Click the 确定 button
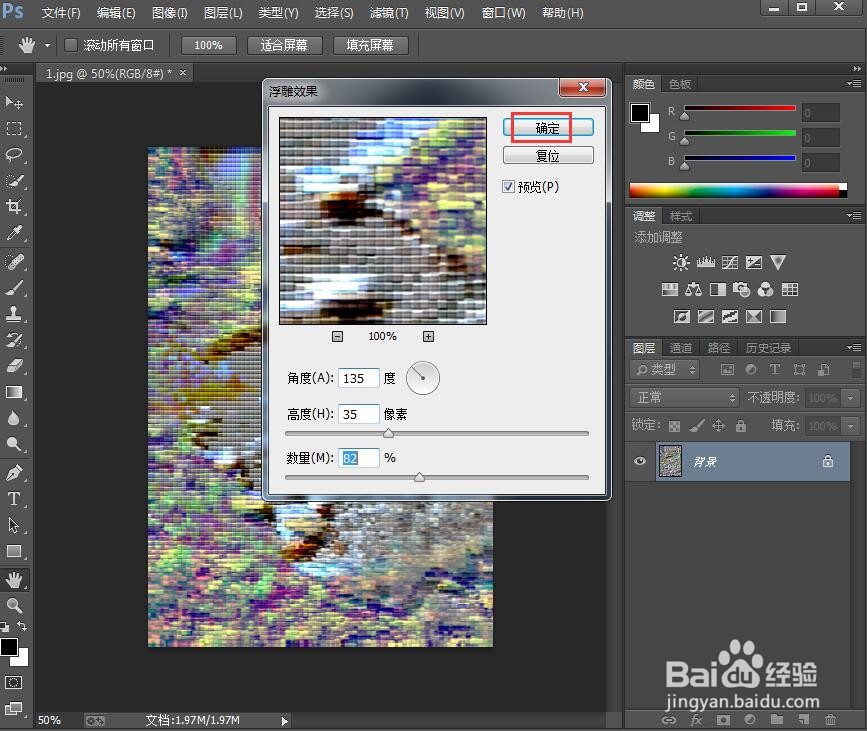The width and height of the screenshot is (867, 731). click(548, 128)
